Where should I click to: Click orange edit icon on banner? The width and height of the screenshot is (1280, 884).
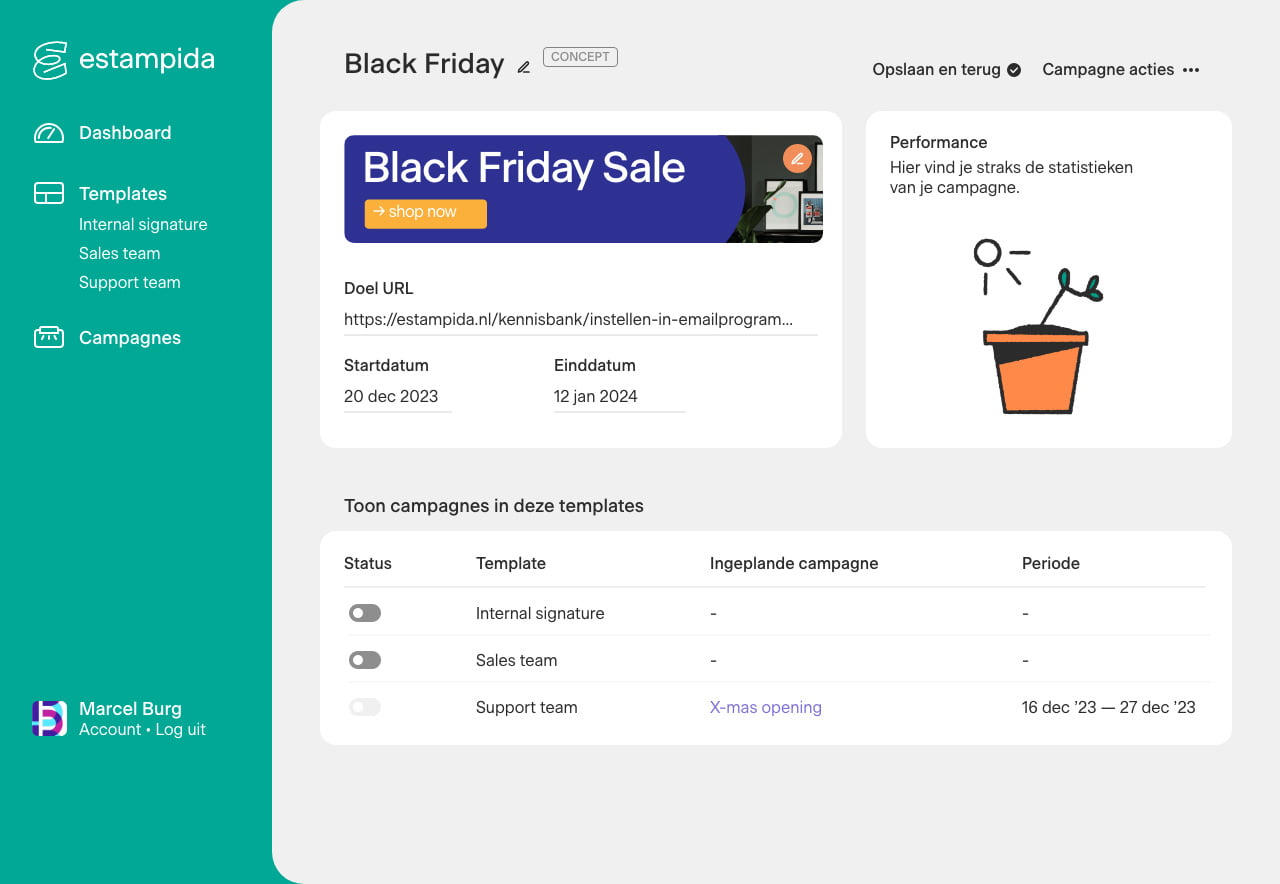coord(797,159)
